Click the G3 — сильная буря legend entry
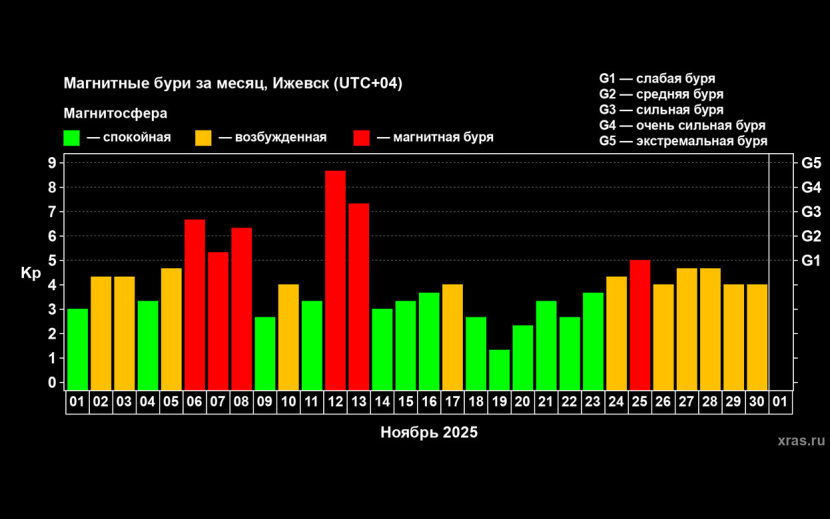This screenshot has height=519, width=830. (x=661, y=110)
